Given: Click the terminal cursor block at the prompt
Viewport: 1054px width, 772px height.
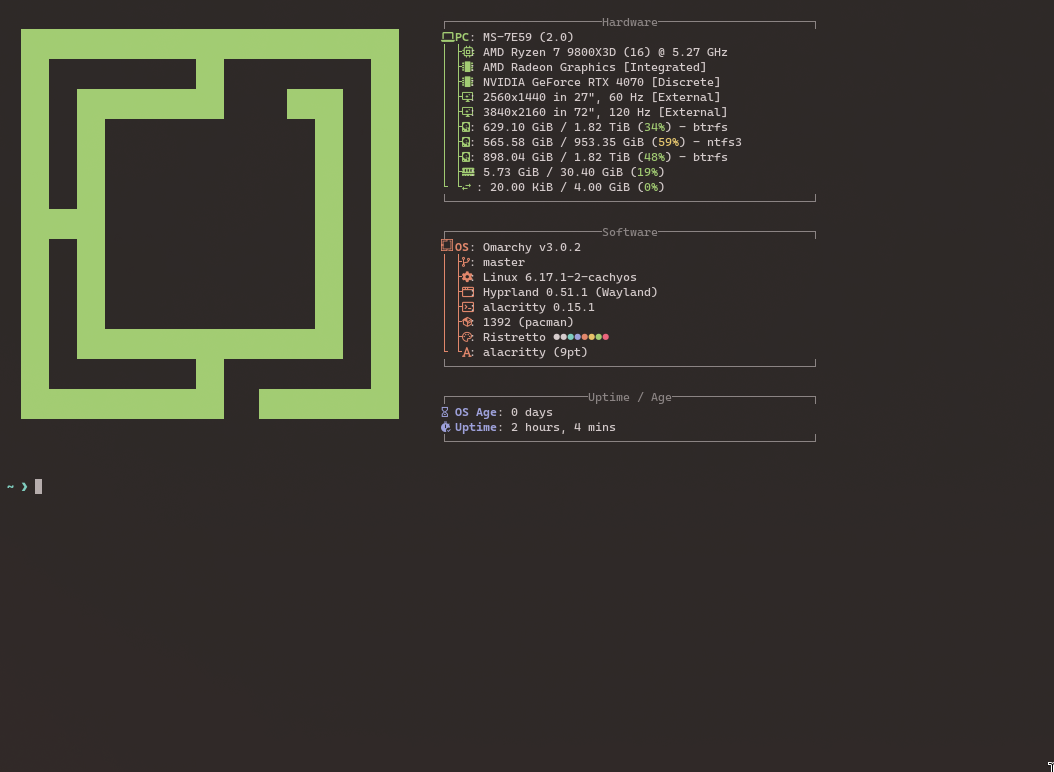Looking at the screenshot, I should pyautogui.click(x=38, y=486).
